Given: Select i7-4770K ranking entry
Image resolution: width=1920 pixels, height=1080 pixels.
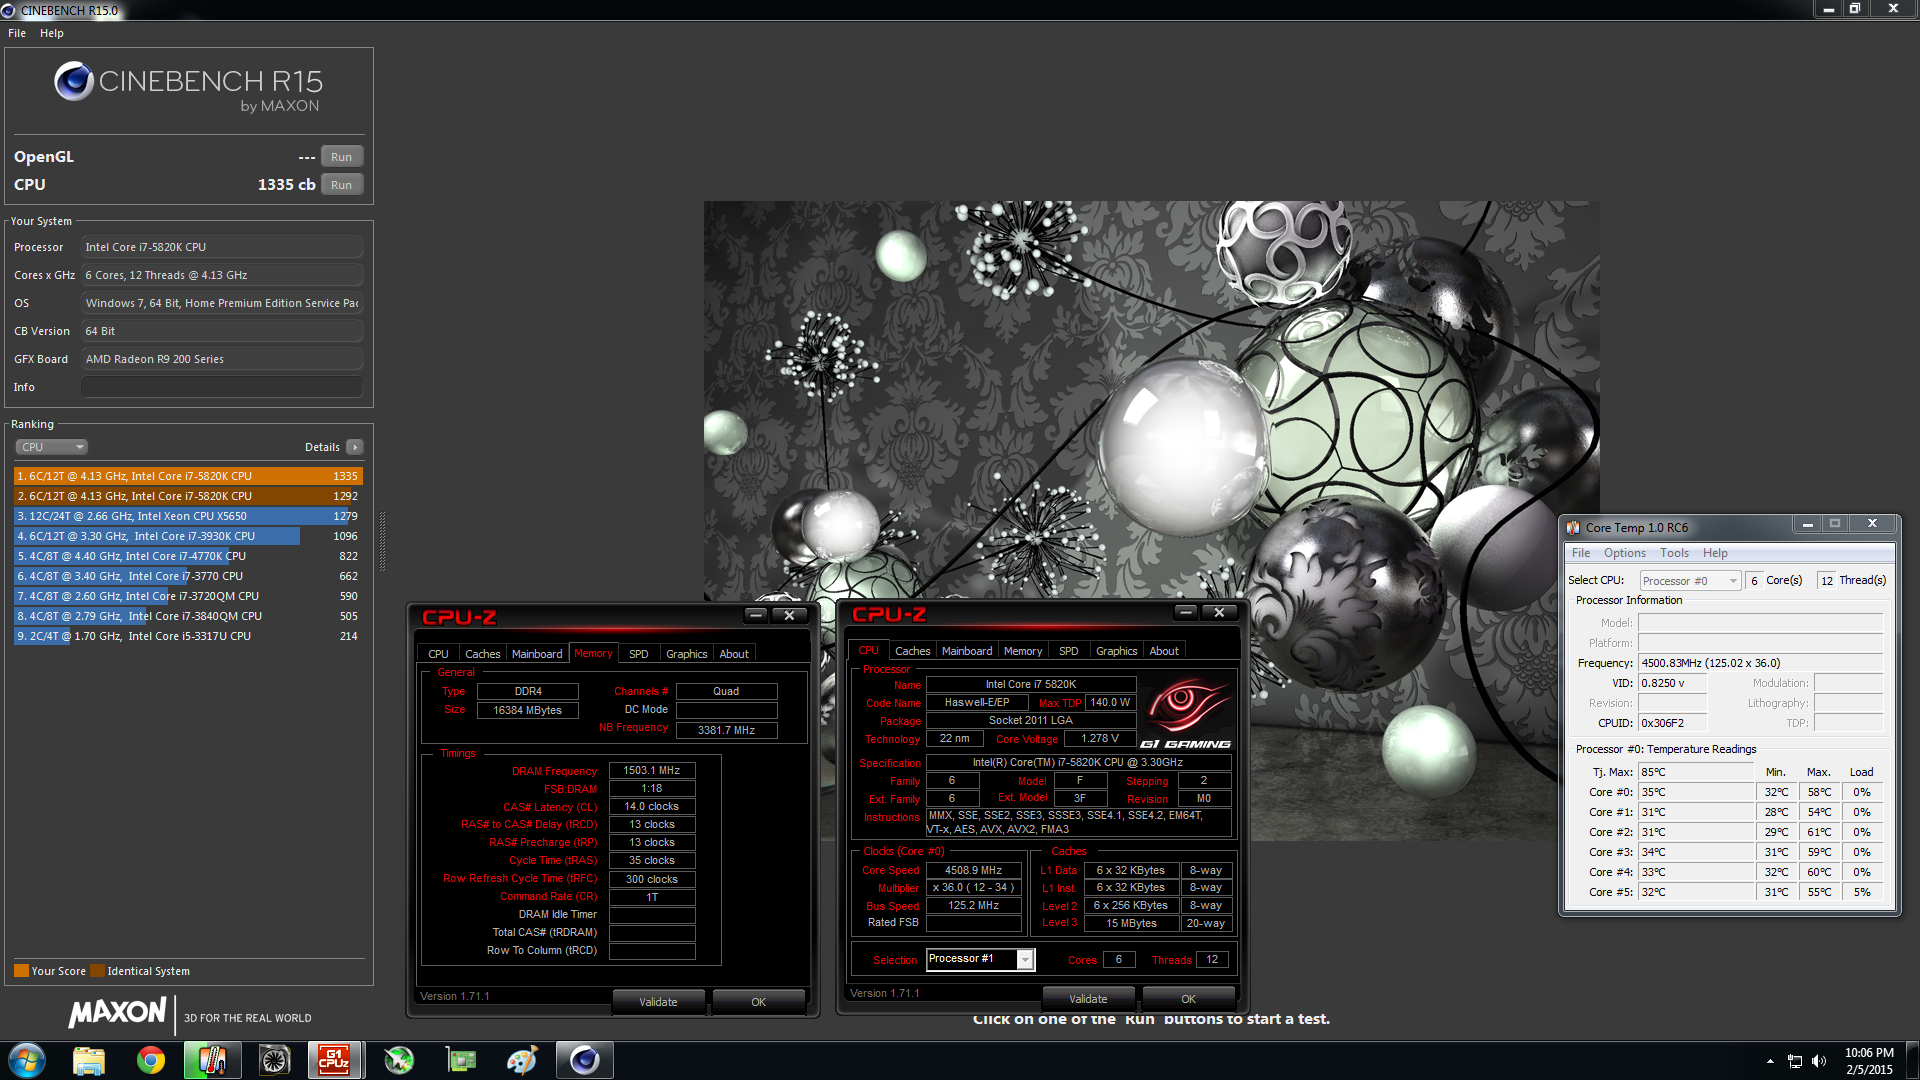Looking at the screenshot, I should [188, 556].
